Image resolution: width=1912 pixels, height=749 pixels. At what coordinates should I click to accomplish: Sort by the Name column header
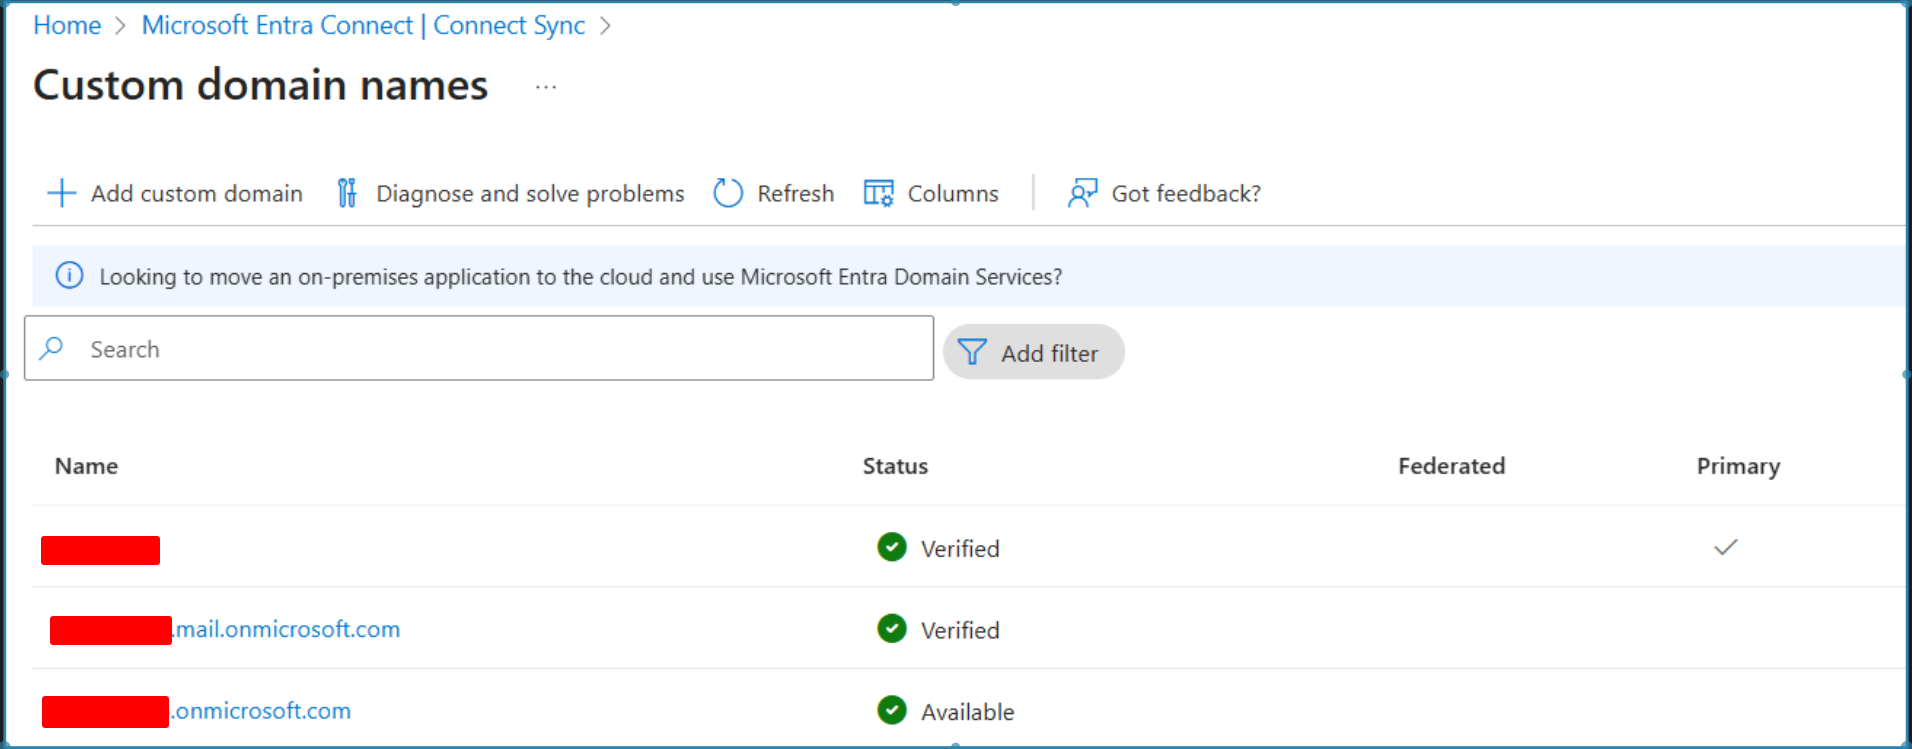[x=86, y=466]
